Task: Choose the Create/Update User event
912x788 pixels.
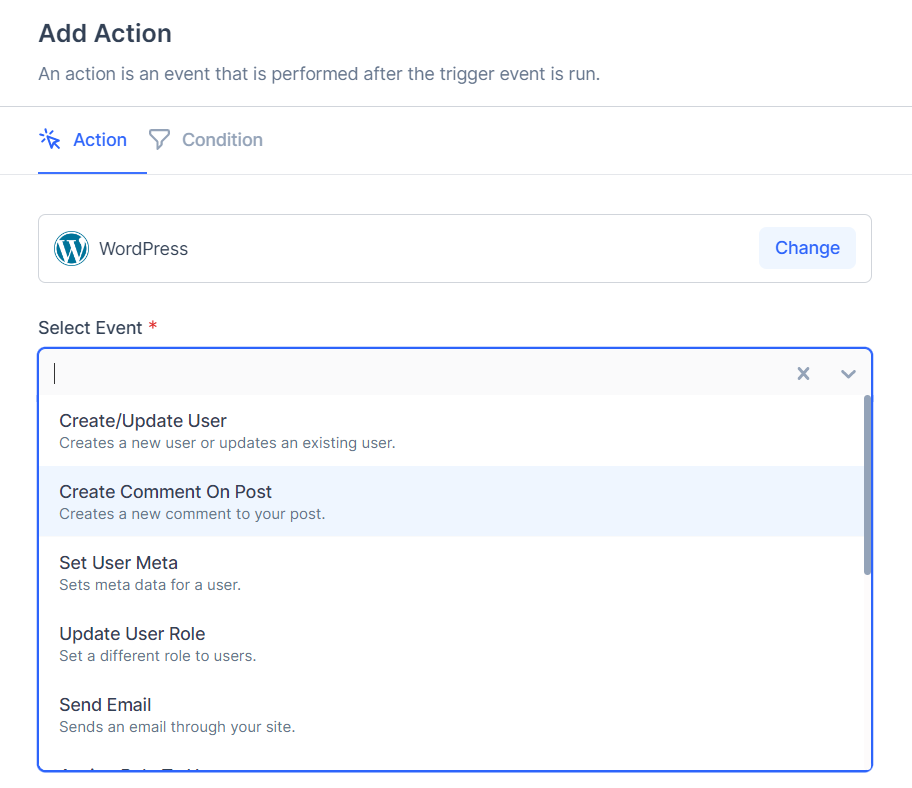Action: tap(143, 421)
